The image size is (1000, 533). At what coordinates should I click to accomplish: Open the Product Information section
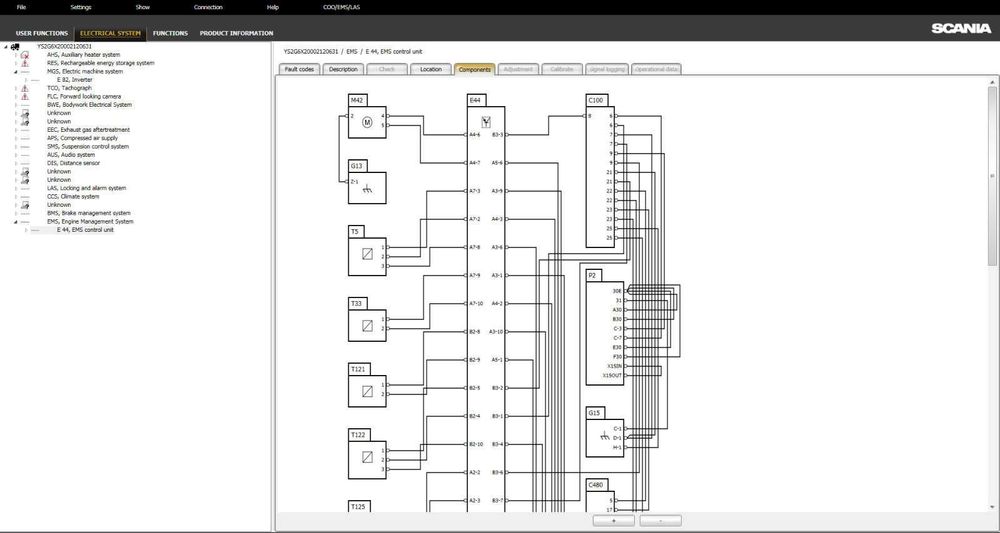click(236, 33)
